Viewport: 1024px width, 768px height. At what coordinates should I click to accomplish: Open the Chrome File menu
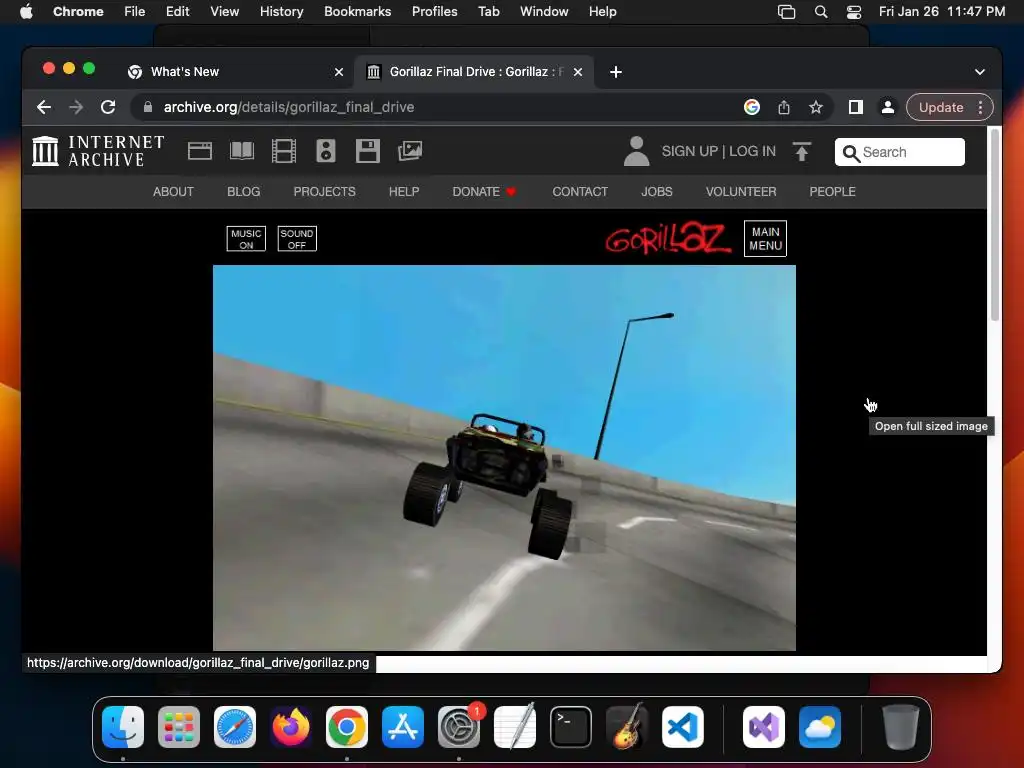click(x=135, y=12)
